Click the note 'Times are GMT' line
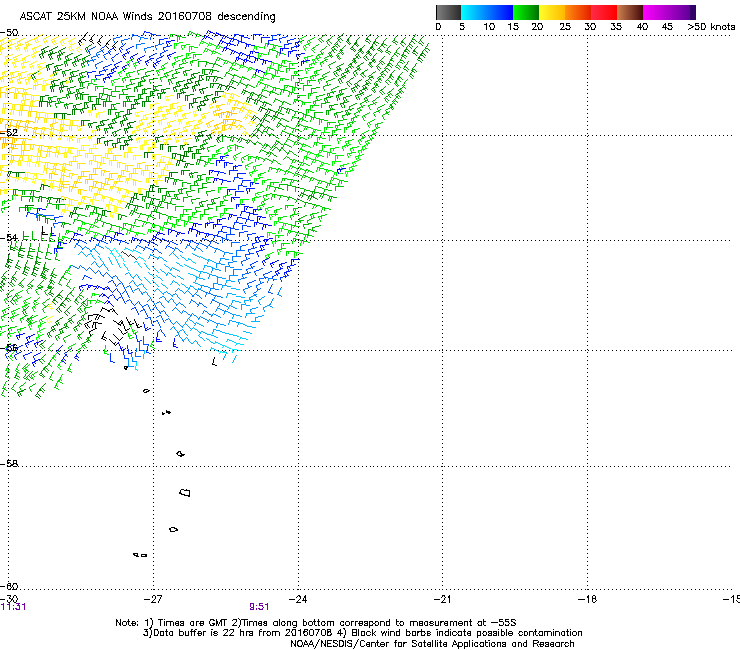Screen dimensions: 740x650 316,623
